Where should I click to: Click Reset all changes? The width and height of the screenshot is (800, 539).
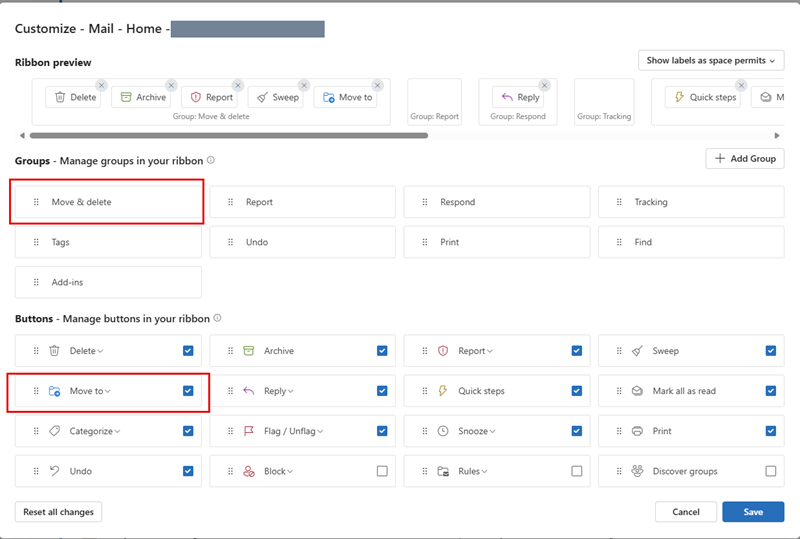(58, 512)
